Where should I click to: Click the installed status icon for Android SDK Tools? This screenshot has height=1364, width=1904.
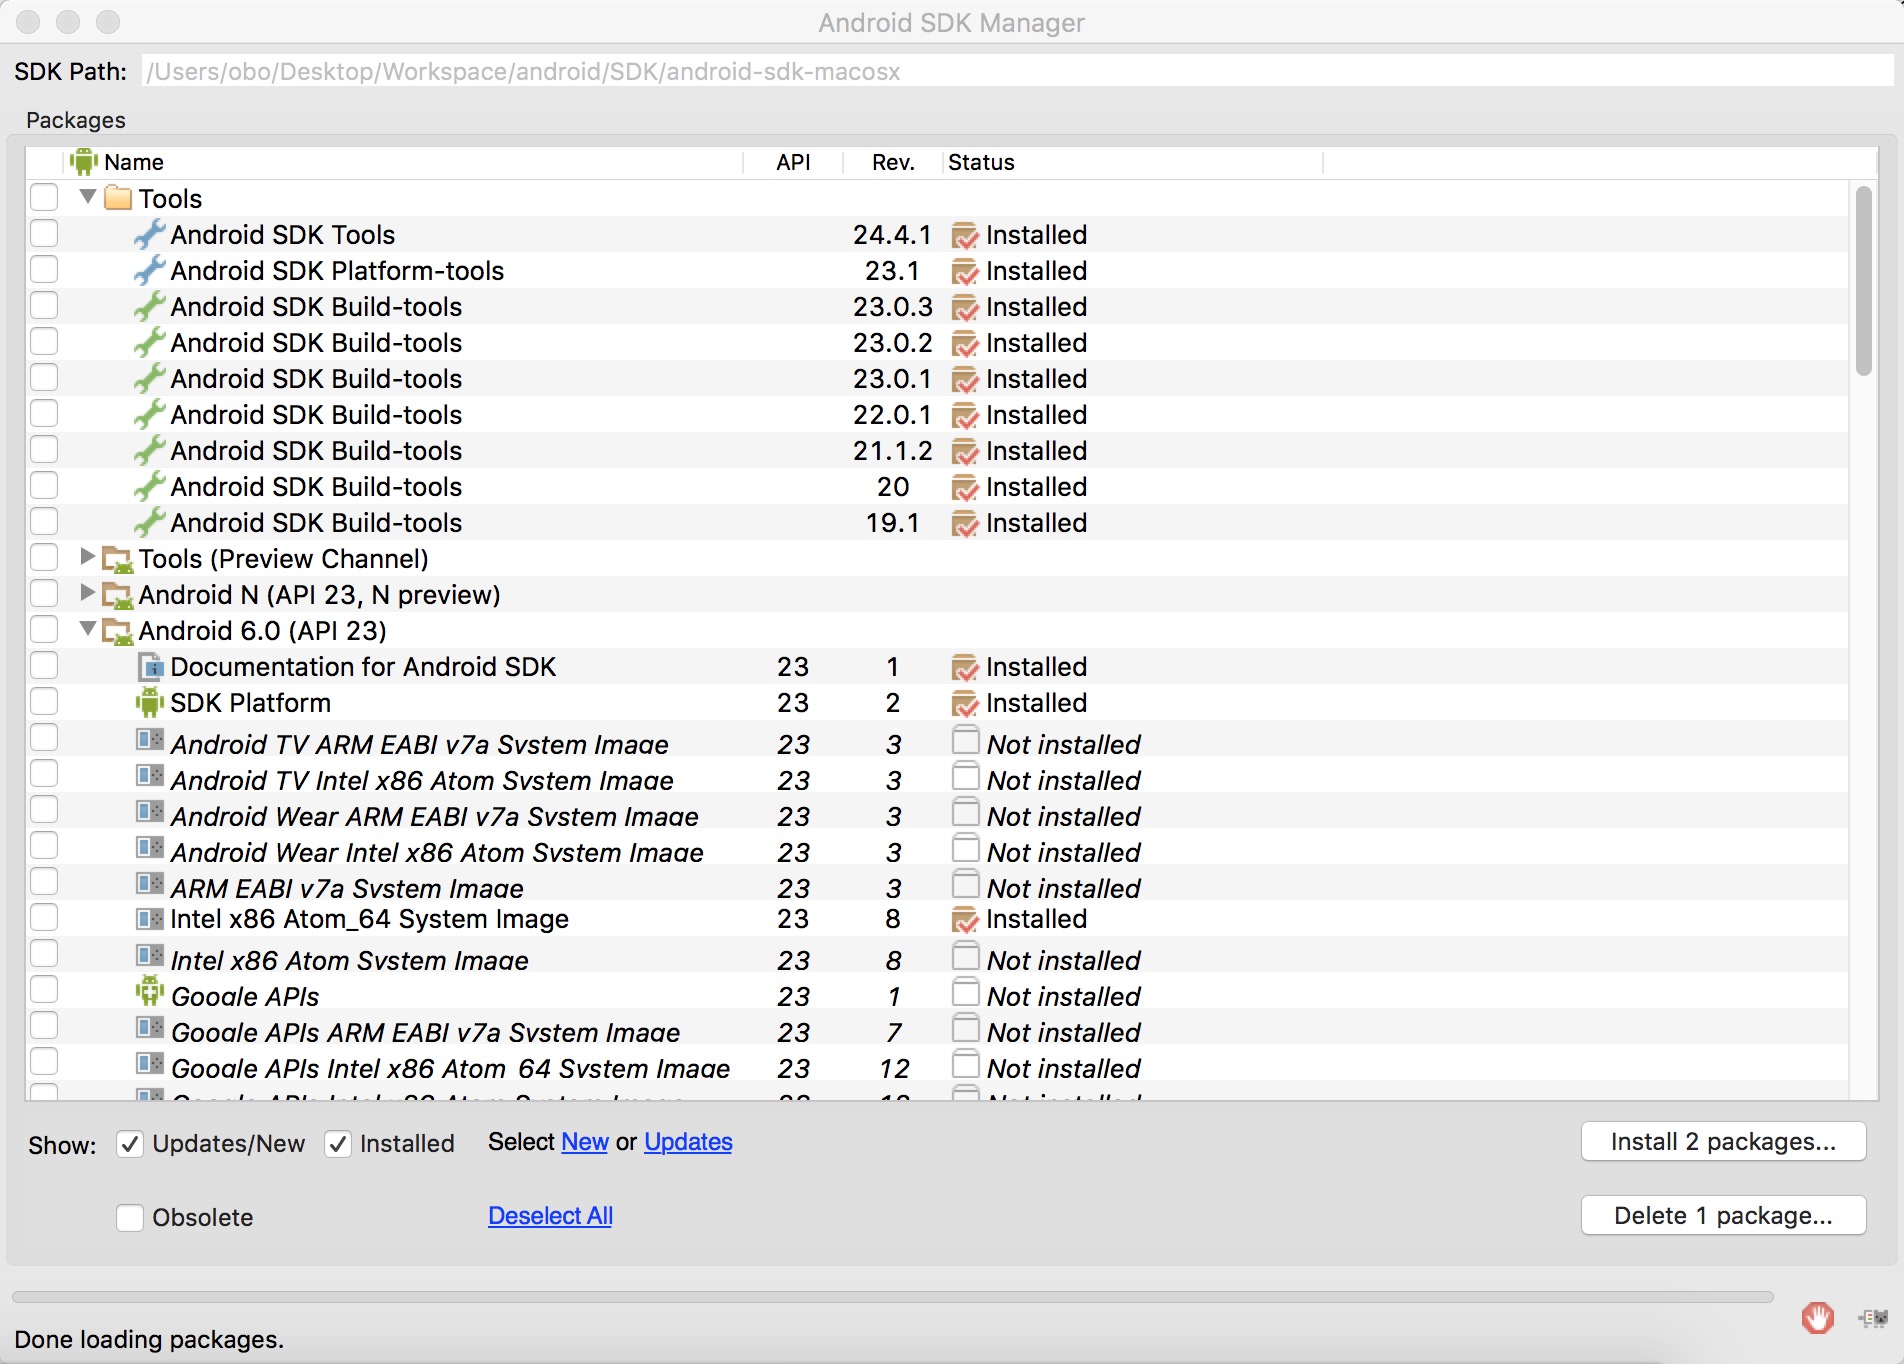point(965,235)
